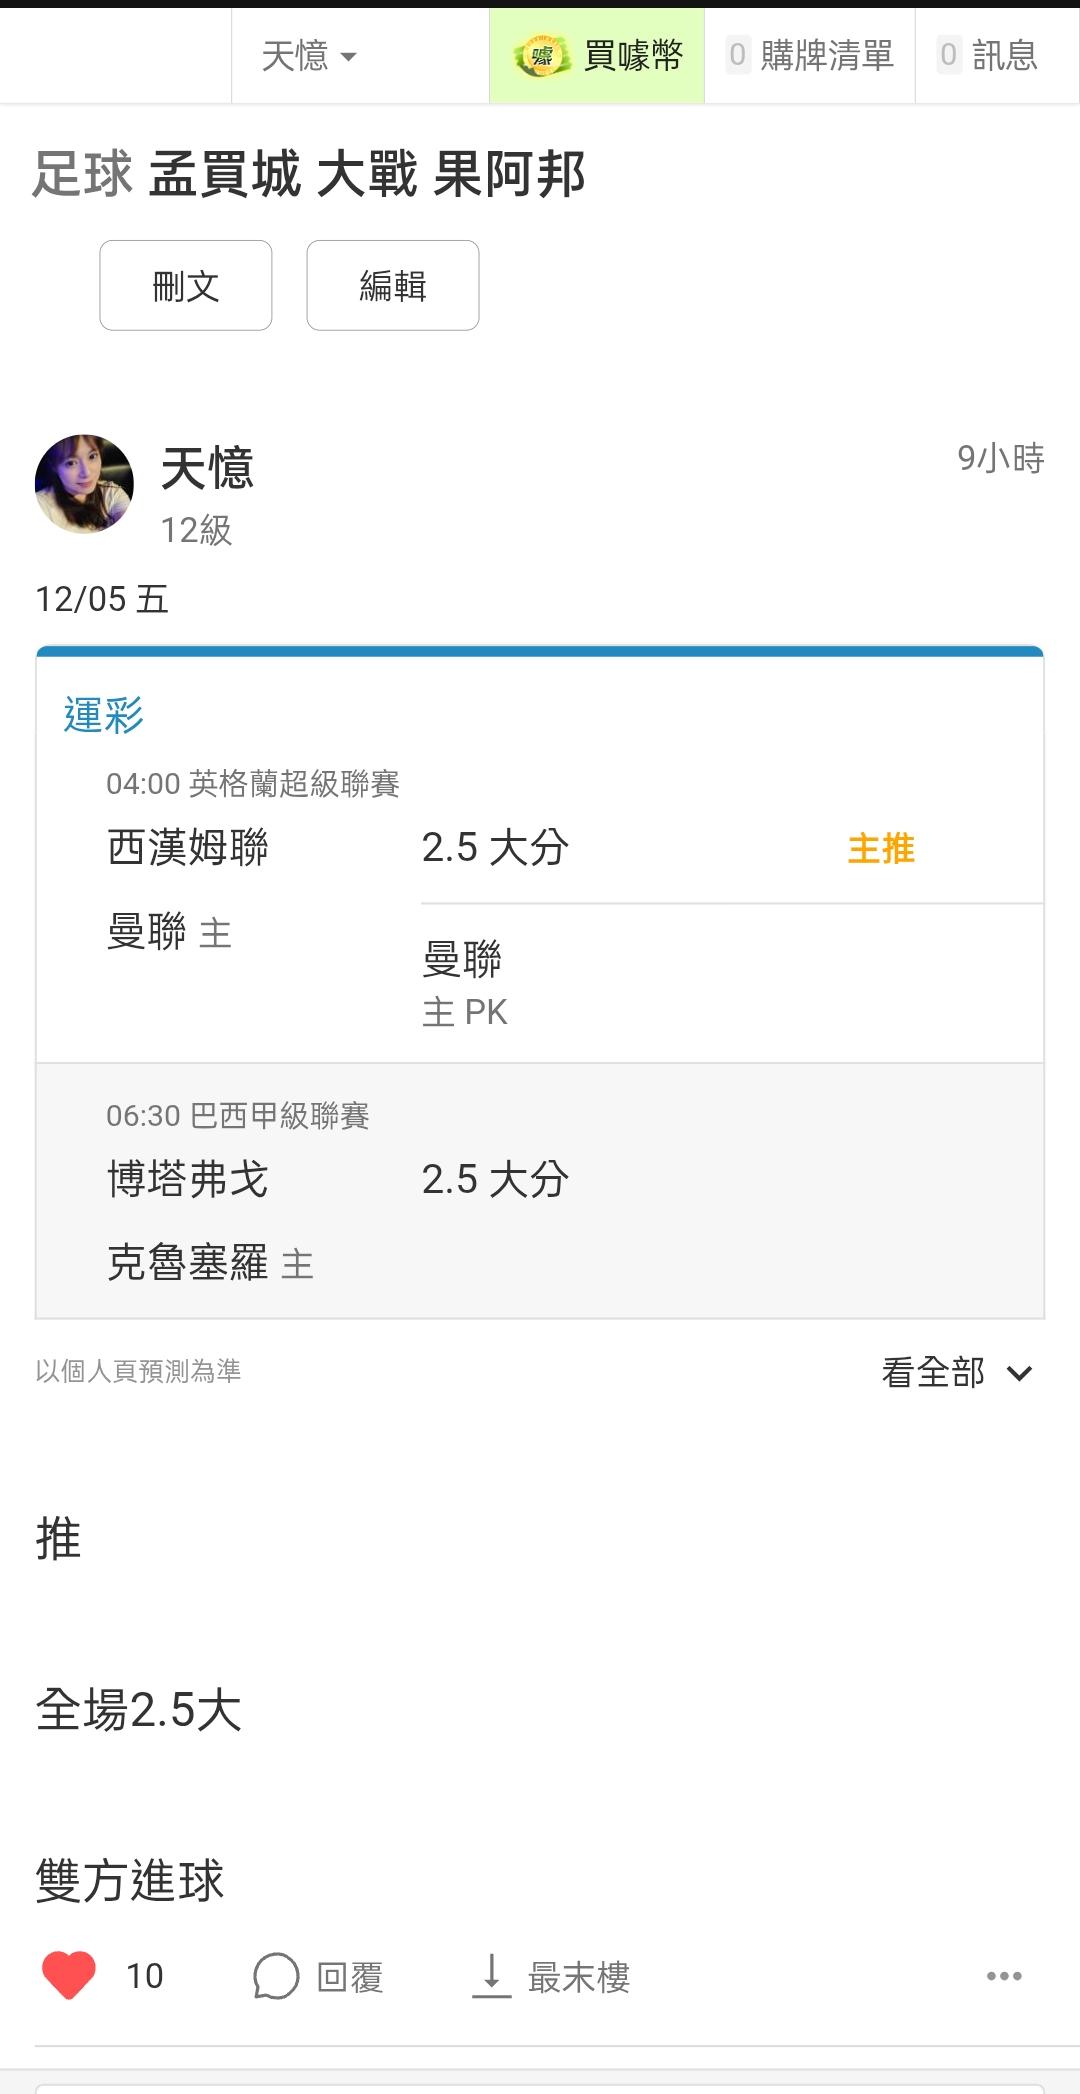Select the 克魯塞羅 team name

[x=188, y=1263]
